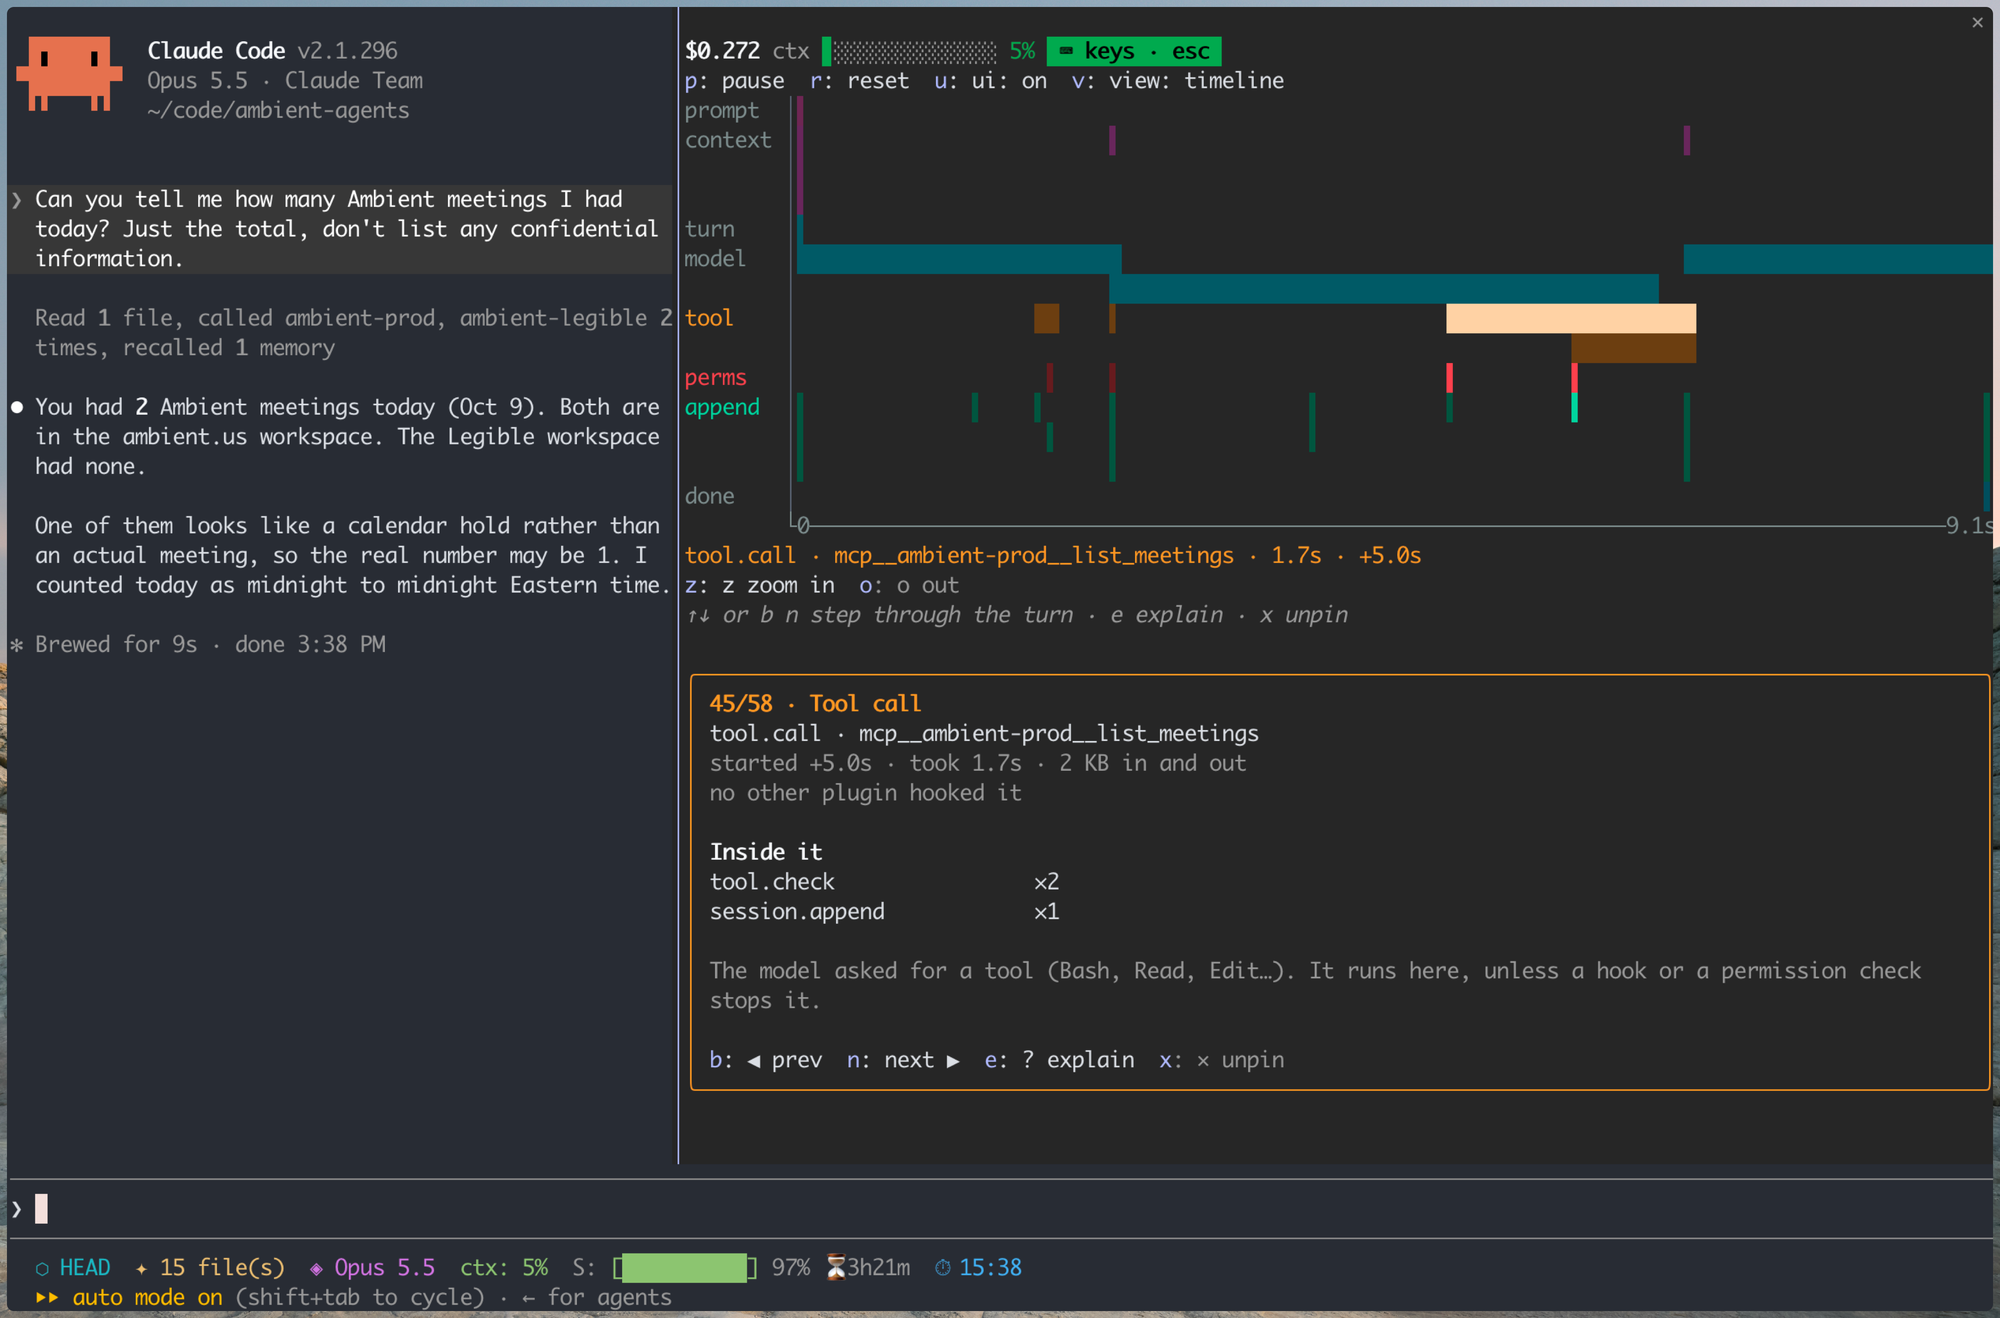The width and height of the screenshot is (2000, 1318).
Task: Click the '$0.272' cost readout
Action: pyautogui.click(x=722, y=51)
